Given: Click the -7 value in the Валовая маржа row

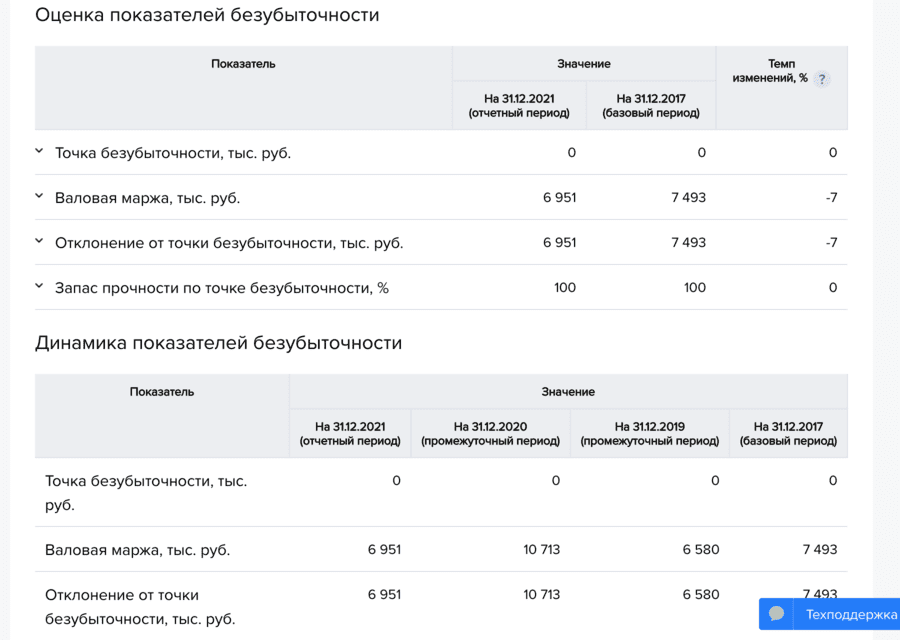Looking at the screenshot, I should (831, 198).
